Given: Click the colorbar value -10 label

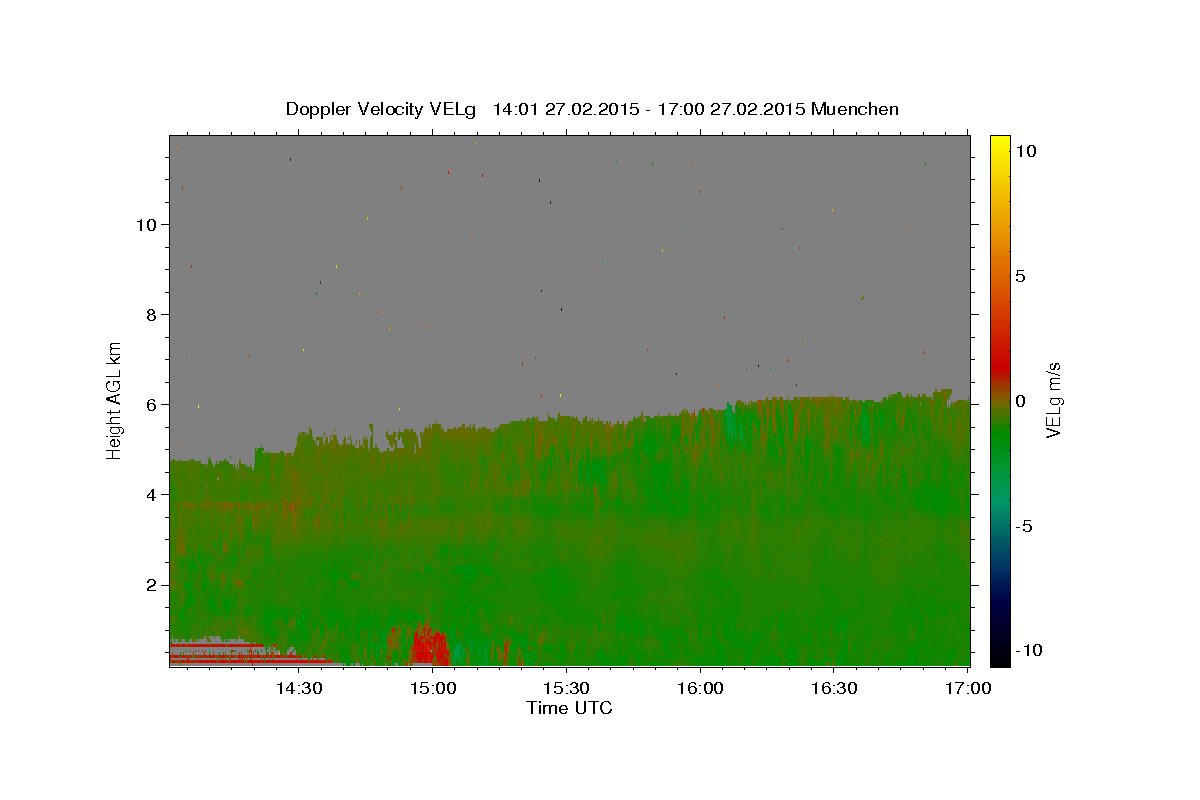Looking at the screenshot, I should click(1028, 650).
